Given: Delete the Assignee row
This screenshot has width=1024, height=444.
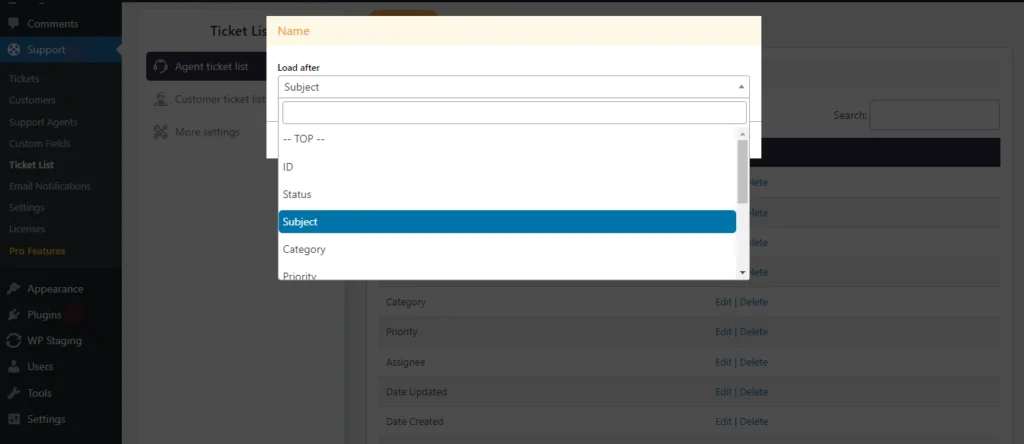Looking at the screenshot, I should pos(754,362).
